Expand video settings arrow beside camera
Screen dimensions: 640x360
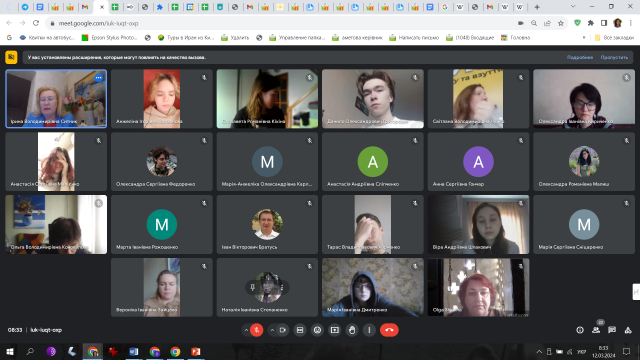pos(272,330)
